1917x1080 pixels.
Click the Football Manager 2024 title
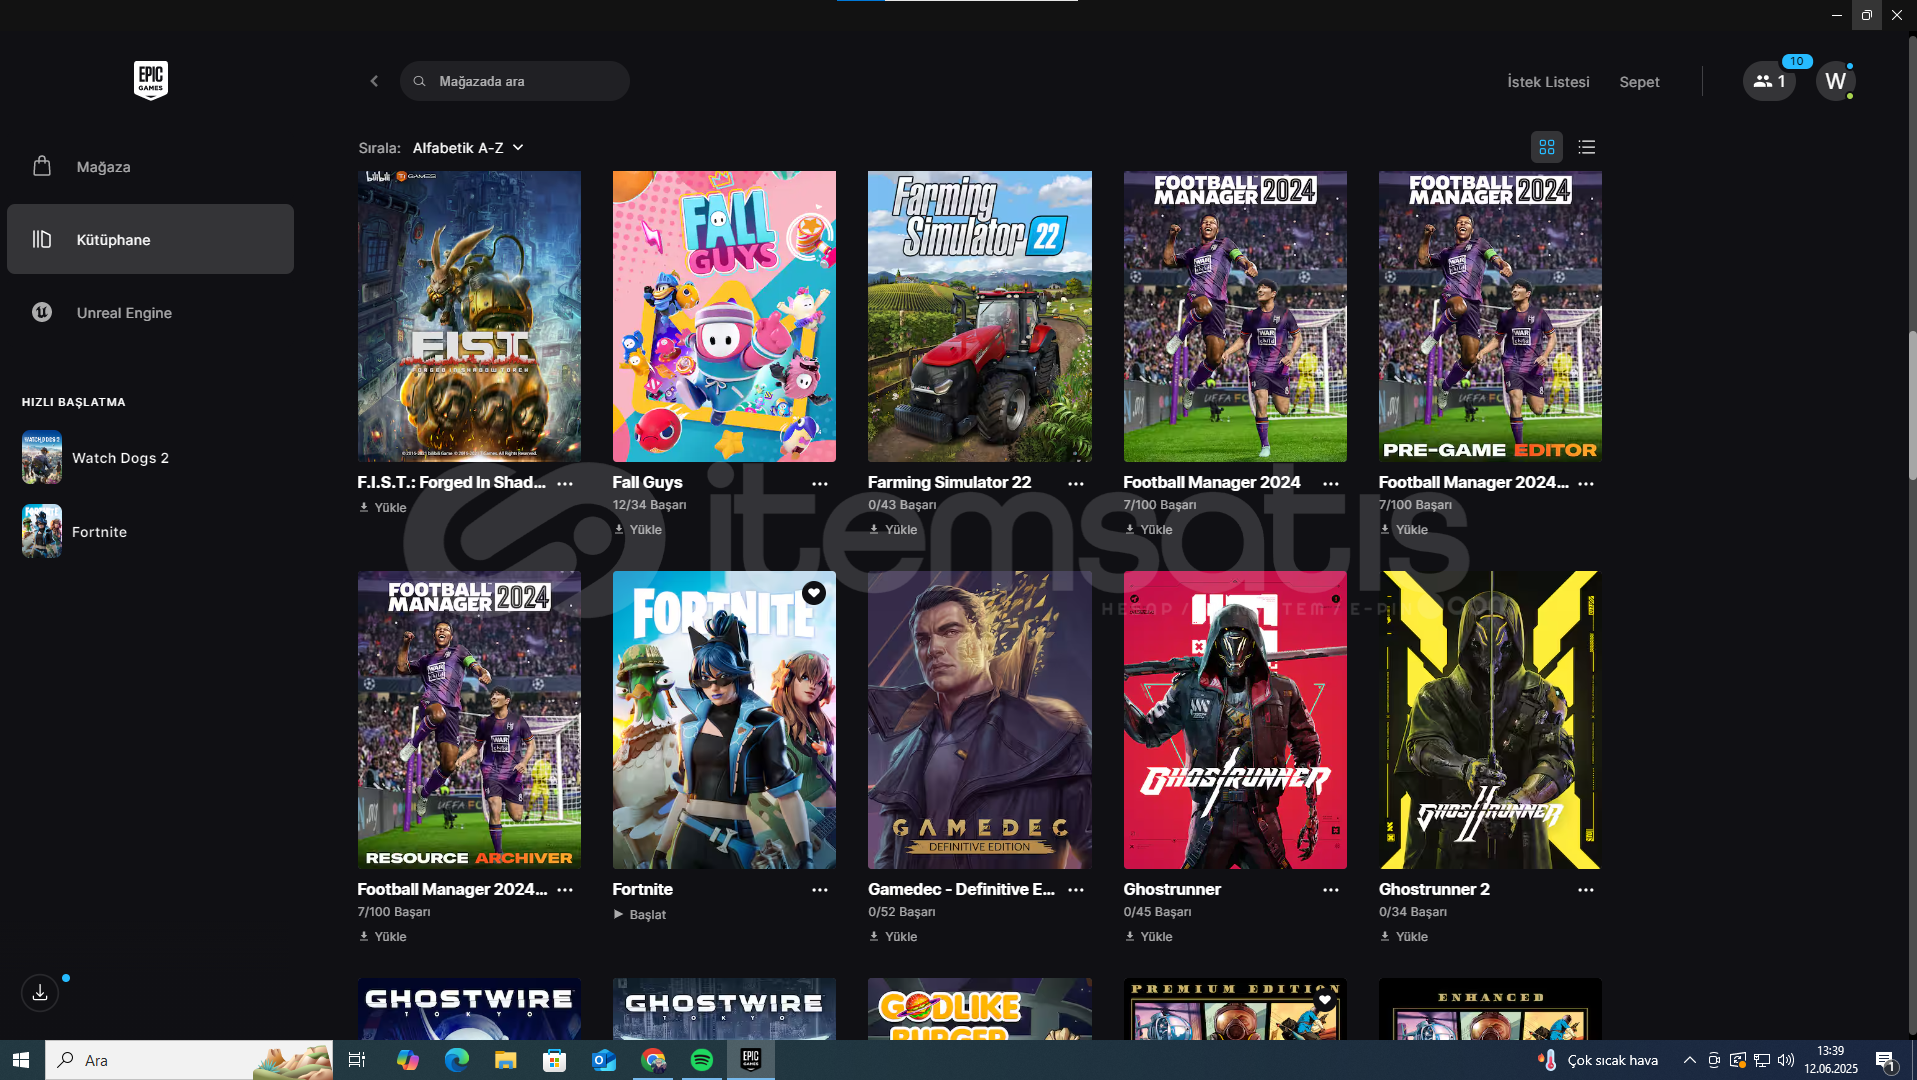coord(1212,482)
